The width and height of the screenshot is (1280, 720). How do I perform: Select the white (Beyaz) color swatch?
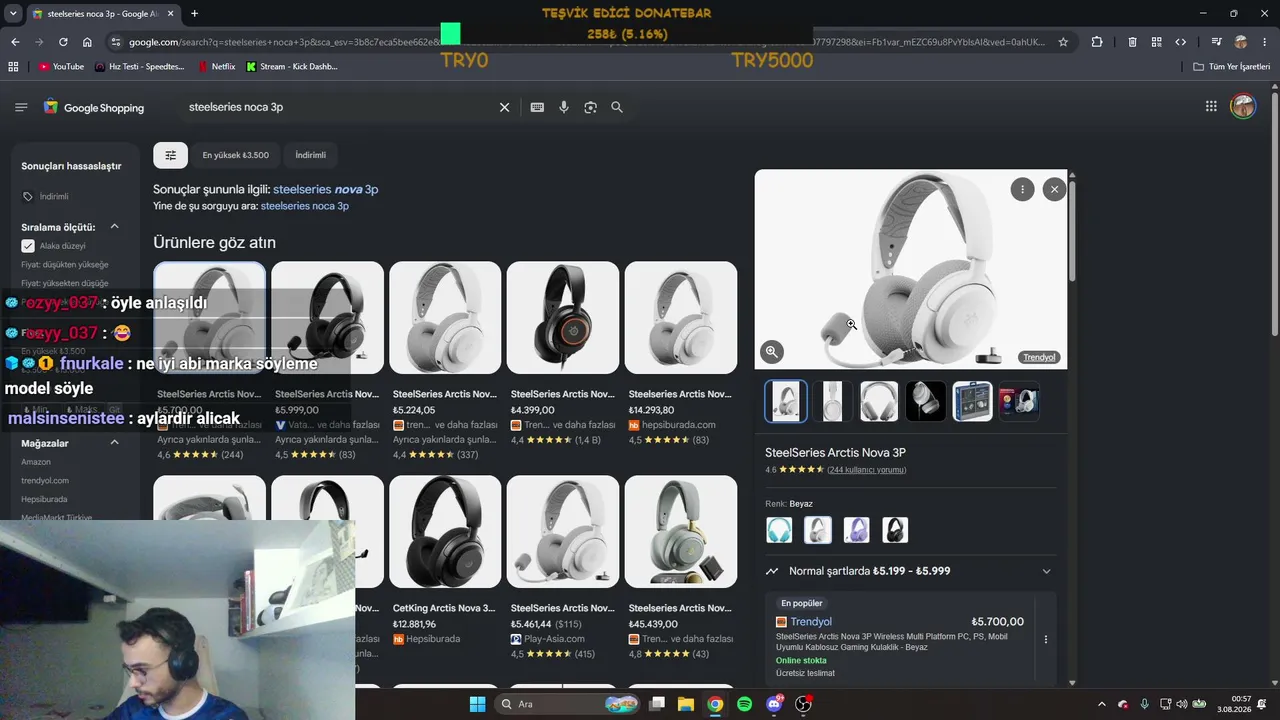(818, 530)
